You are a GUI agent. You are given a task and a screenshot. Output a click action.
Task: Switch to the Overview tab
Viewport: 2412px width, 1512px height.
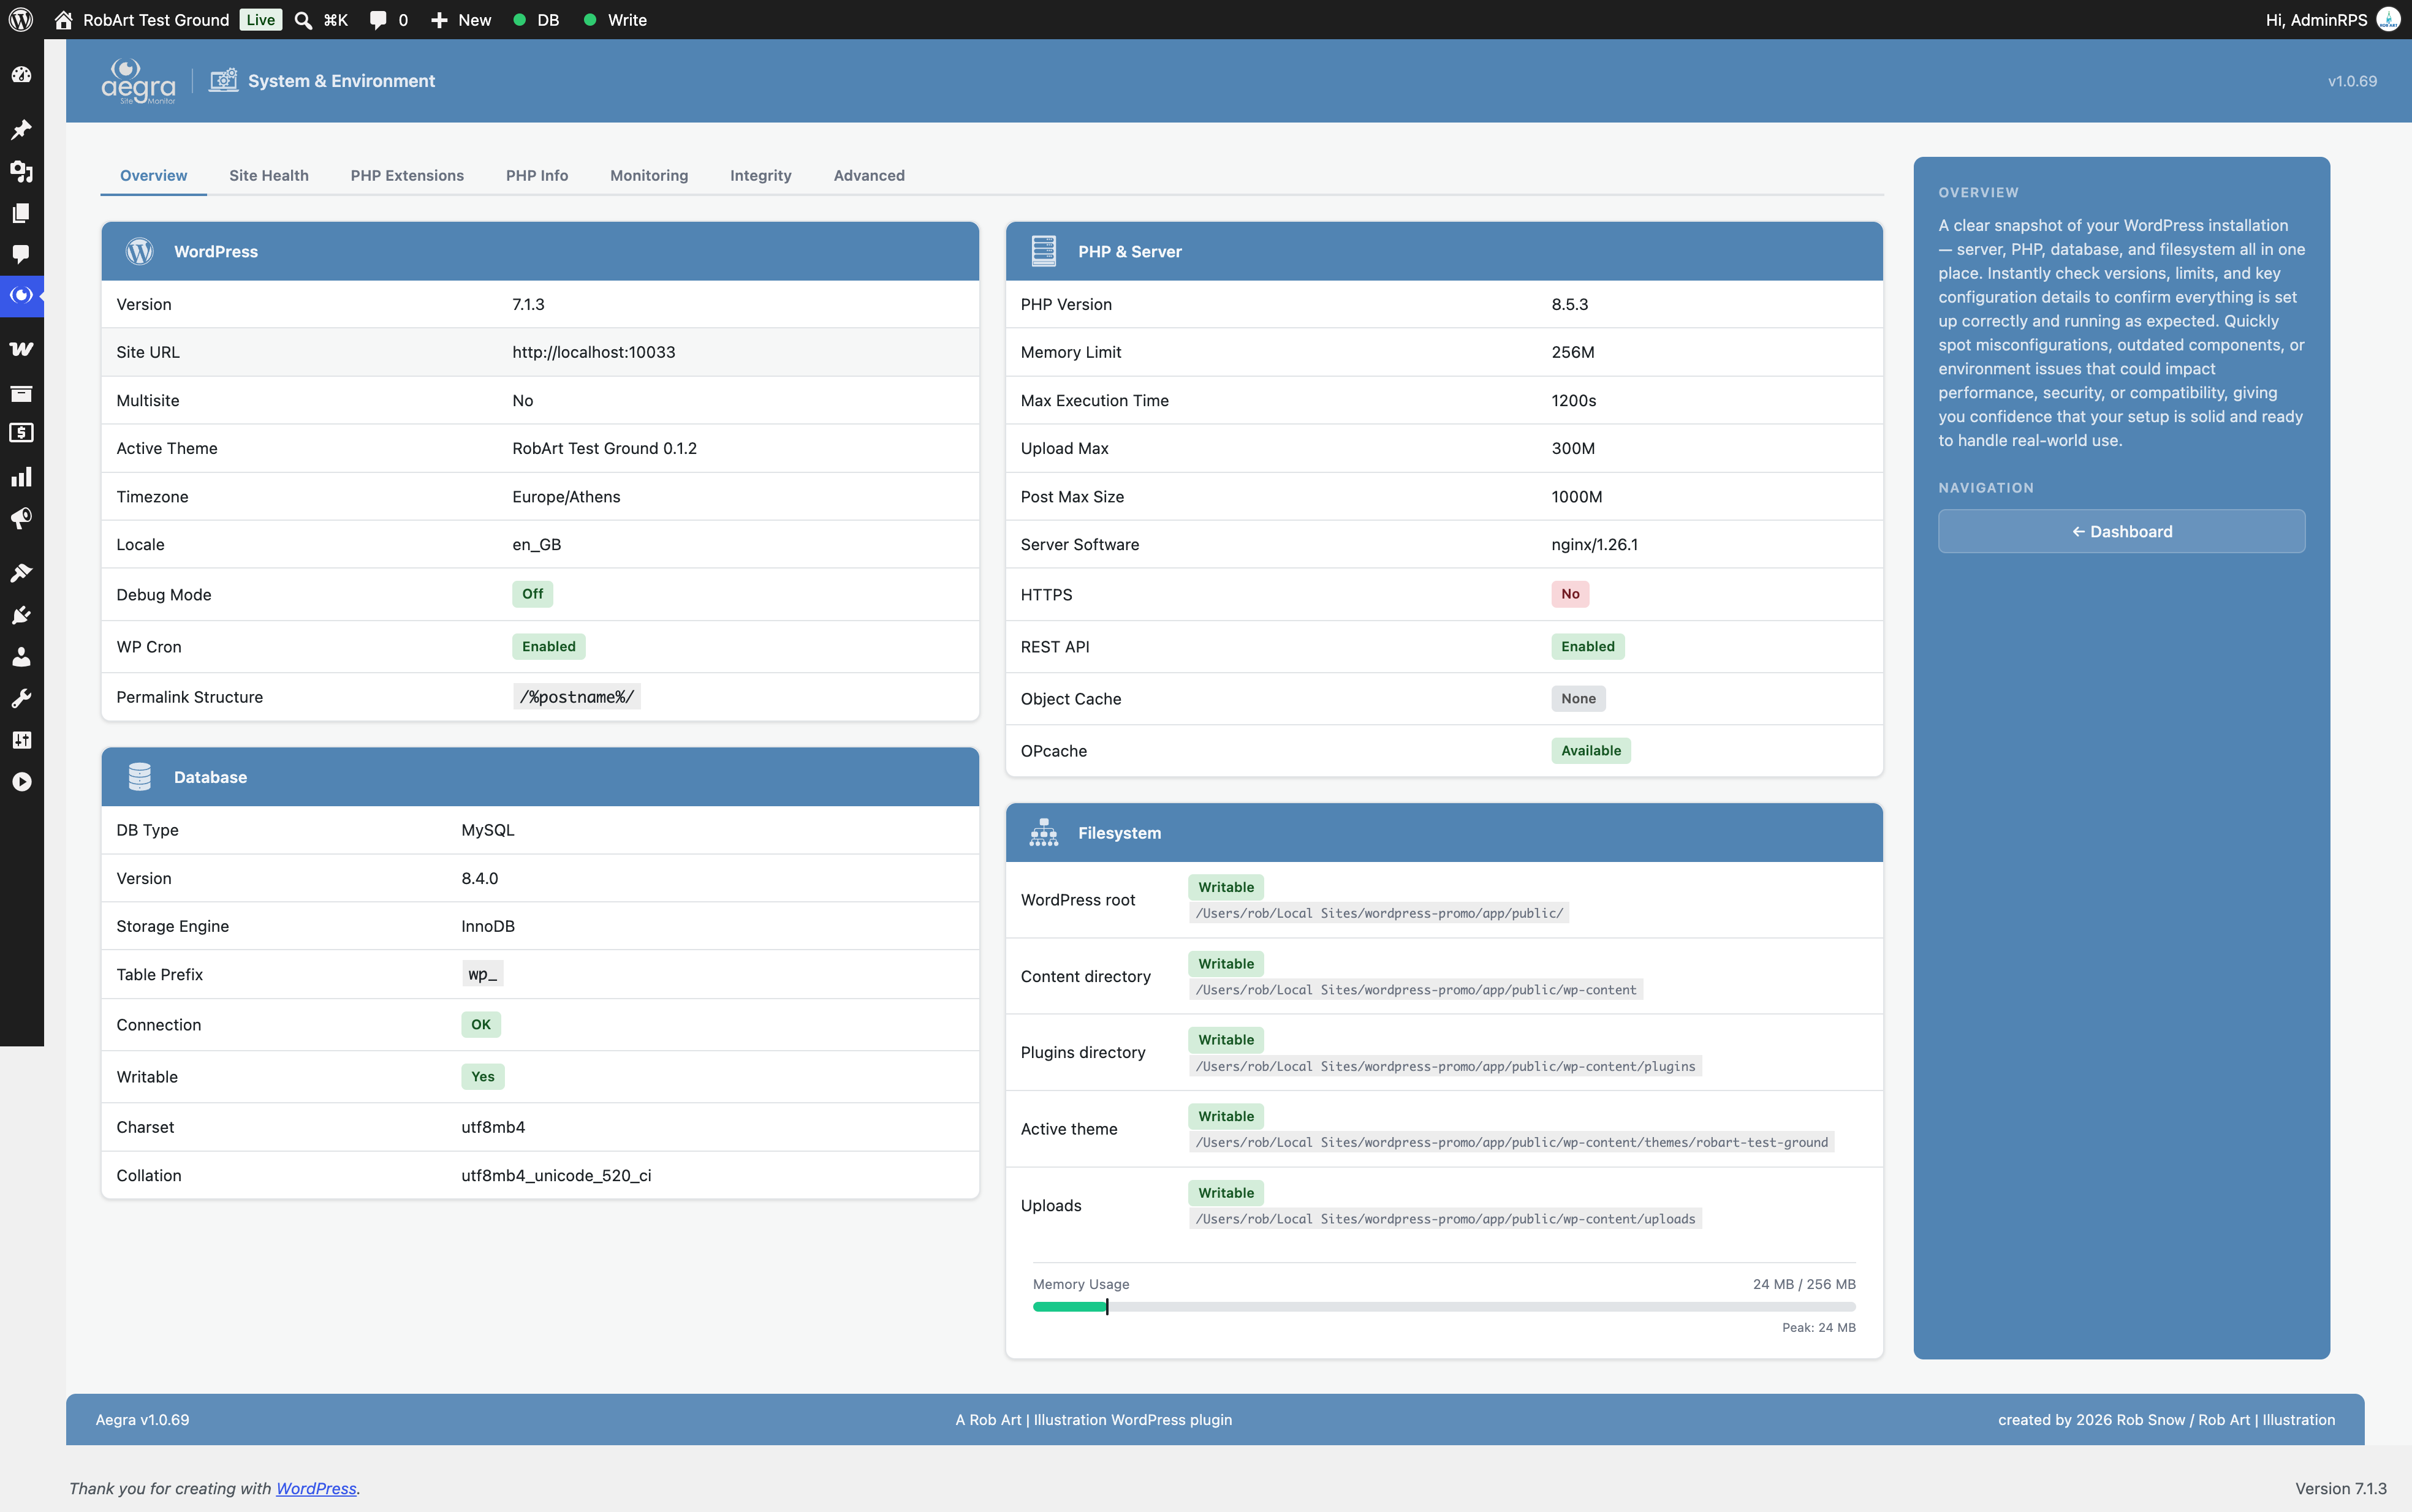[153, 175]
